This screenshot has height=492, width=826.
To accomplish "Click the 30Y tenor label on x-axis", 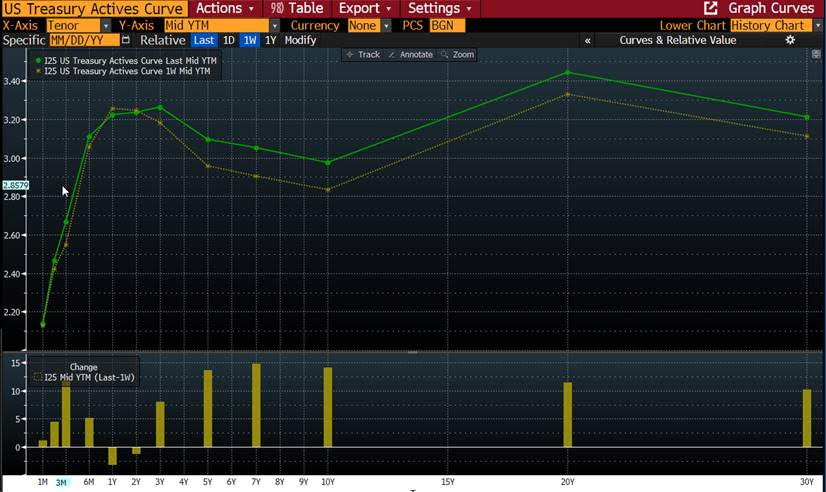I will point(807,482).
